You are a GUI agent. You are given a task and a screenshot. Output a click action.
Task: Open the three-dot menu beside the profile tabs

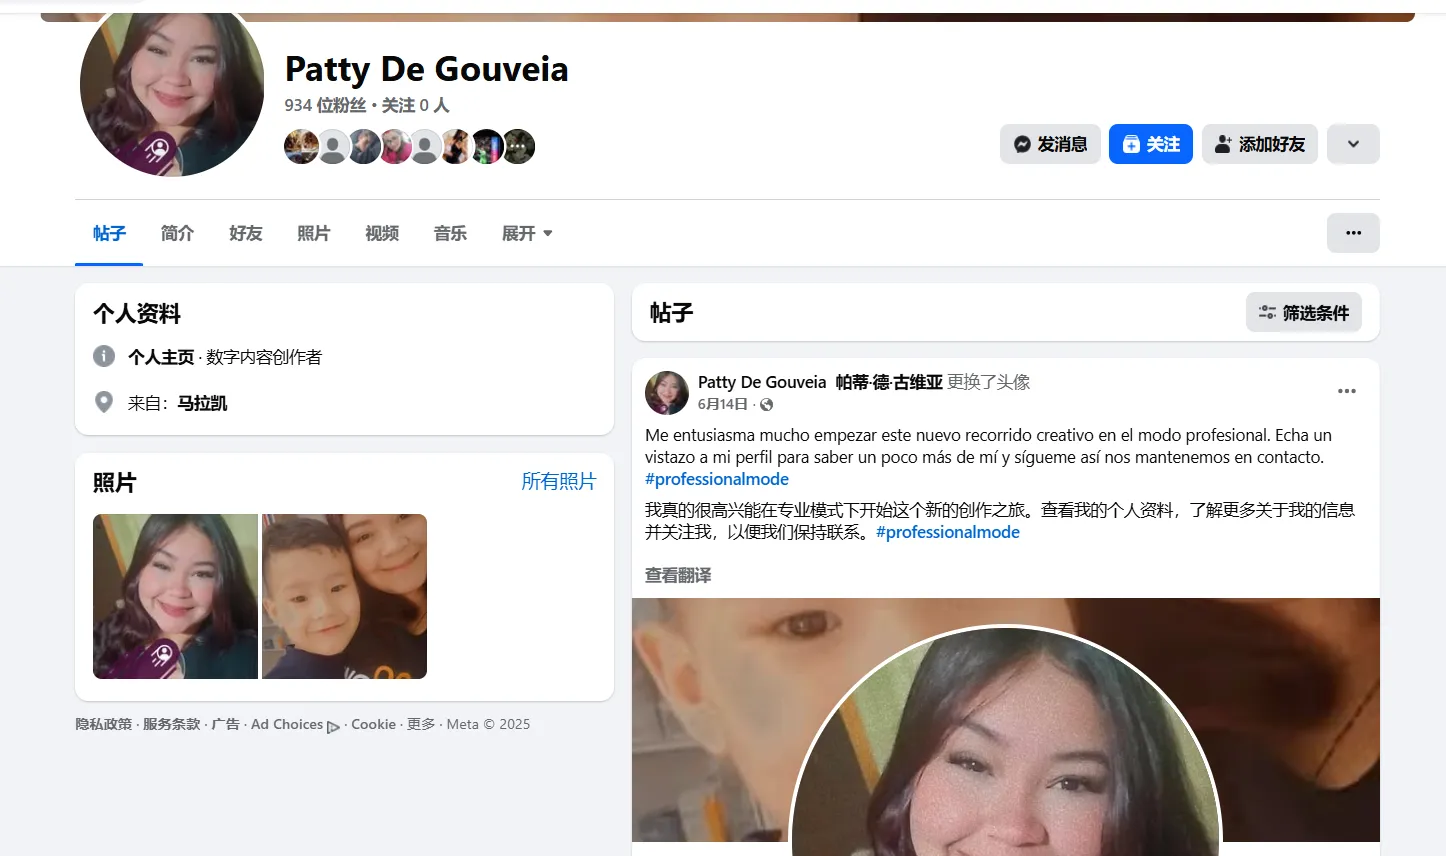click(x=1353, y=232)
